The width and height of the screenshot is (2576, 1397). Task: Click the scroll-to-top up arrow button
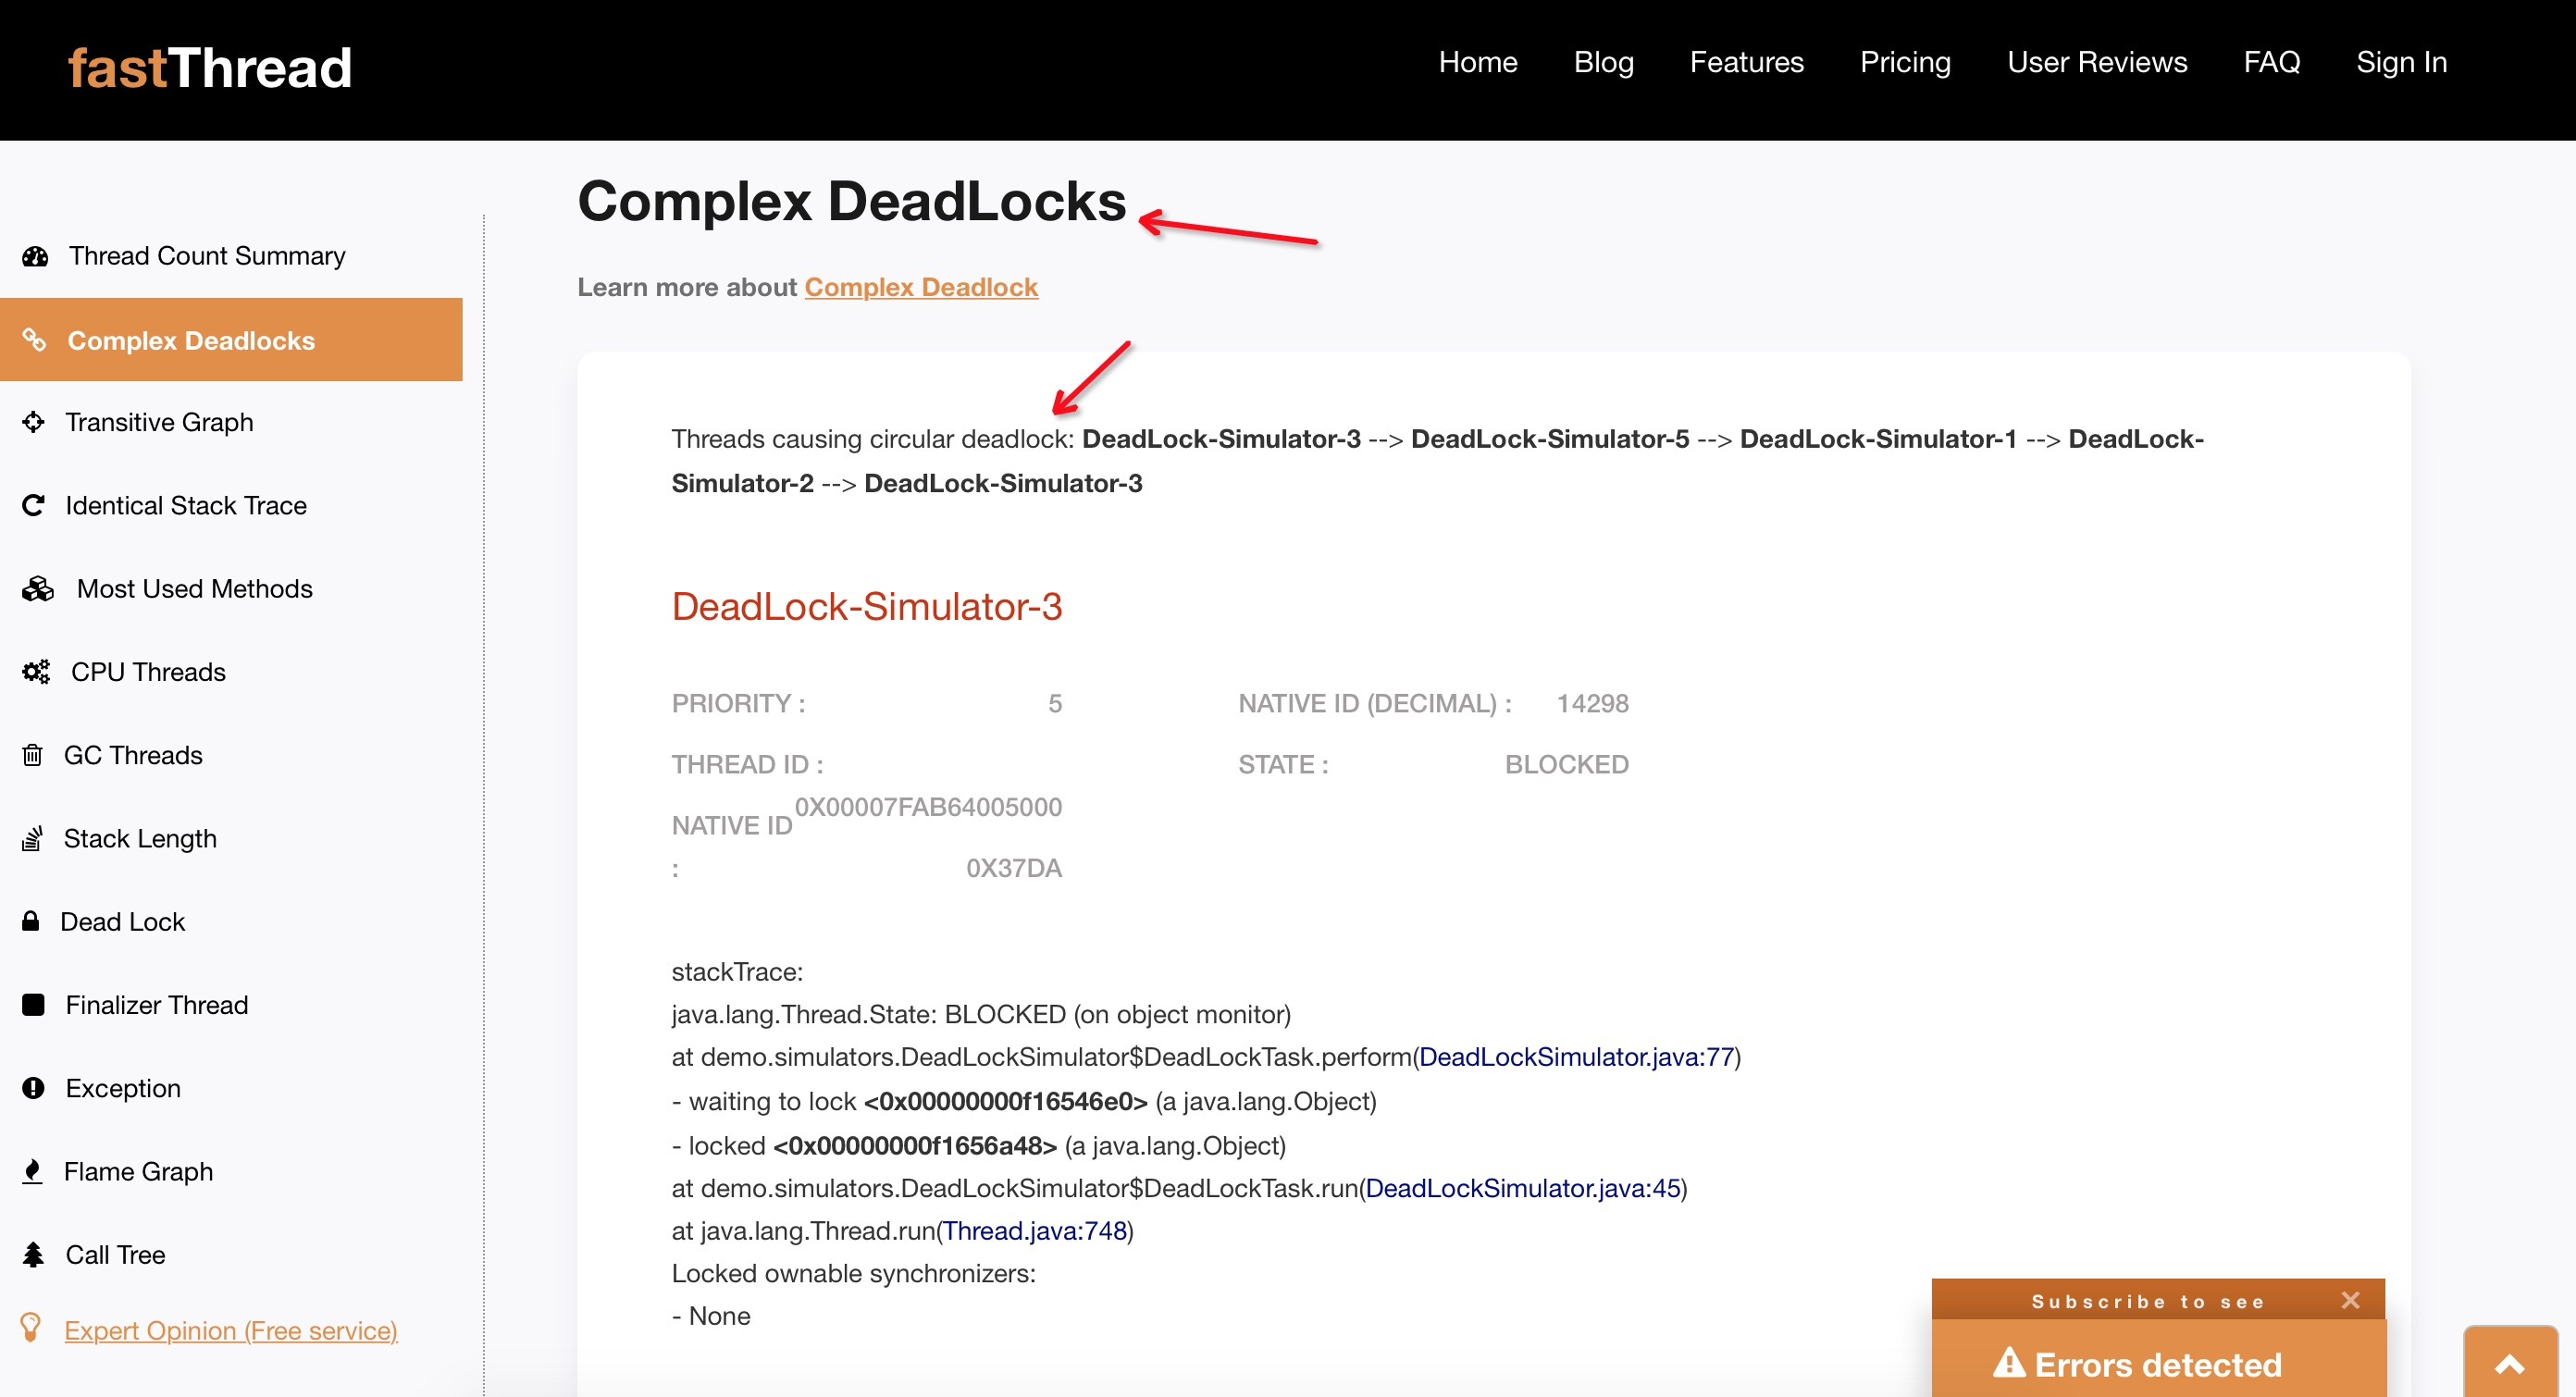[x=2510, y=1363]
